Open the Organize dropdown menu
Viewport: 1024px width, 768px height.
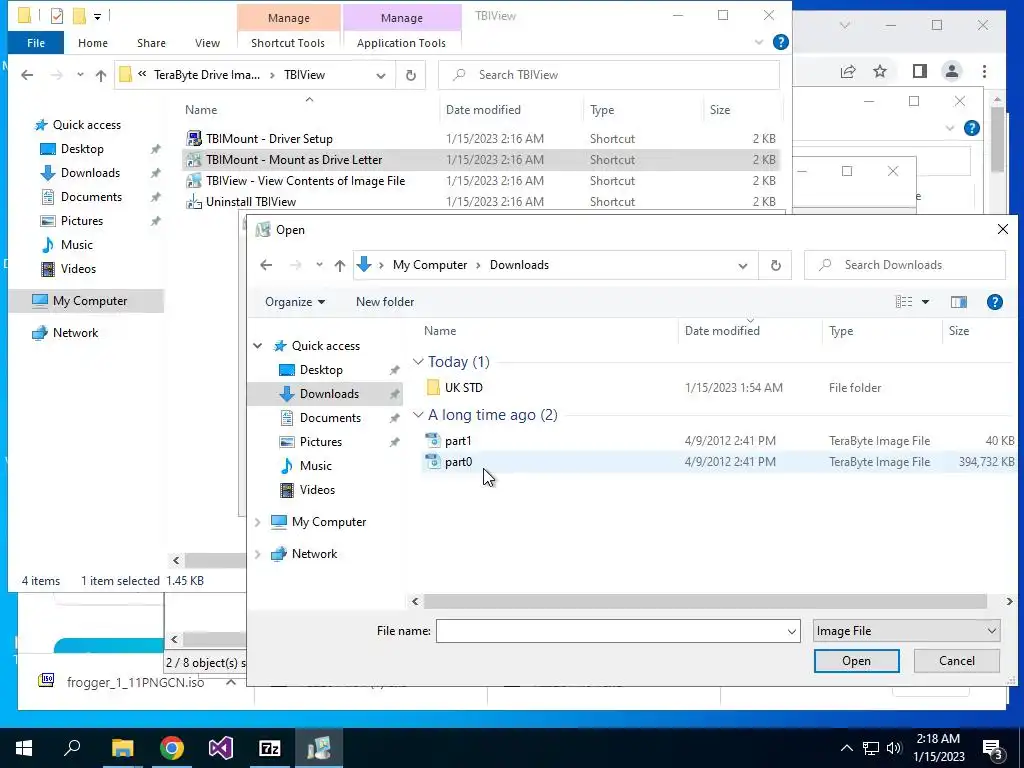[295, 302]
